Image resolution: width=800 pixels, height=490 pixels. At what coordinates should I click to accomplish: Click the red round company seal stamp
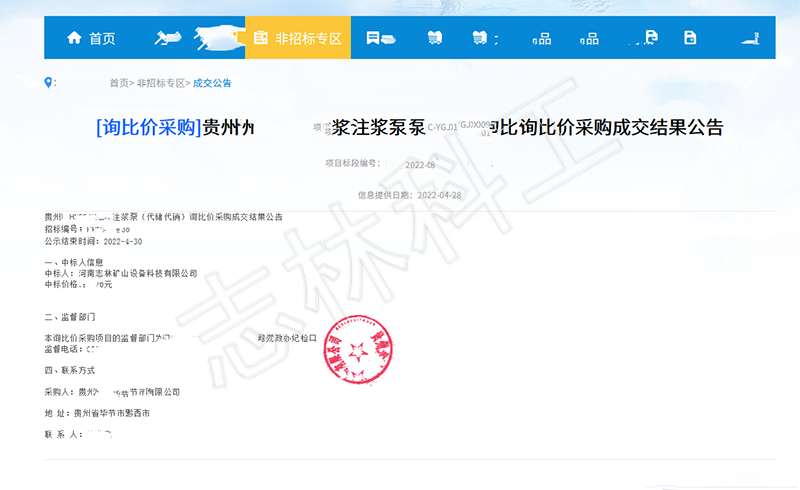point(358,350)
